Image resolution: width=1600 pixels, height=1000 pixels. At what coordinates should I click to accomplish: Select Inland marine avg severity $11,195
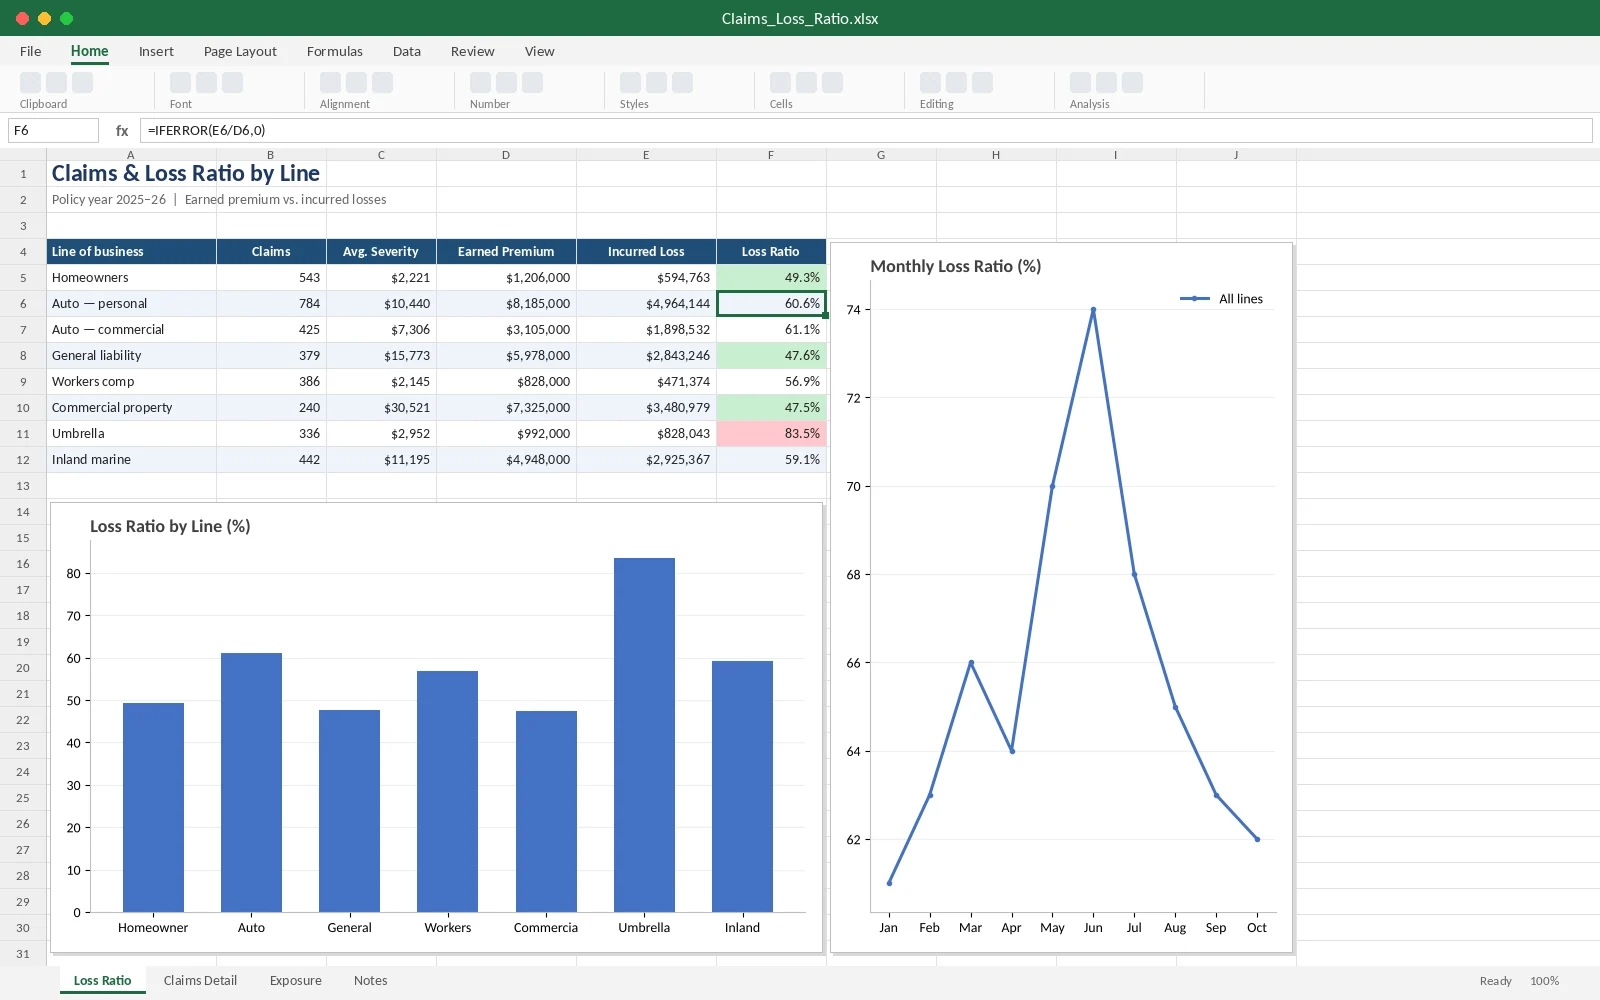[381, 460]
